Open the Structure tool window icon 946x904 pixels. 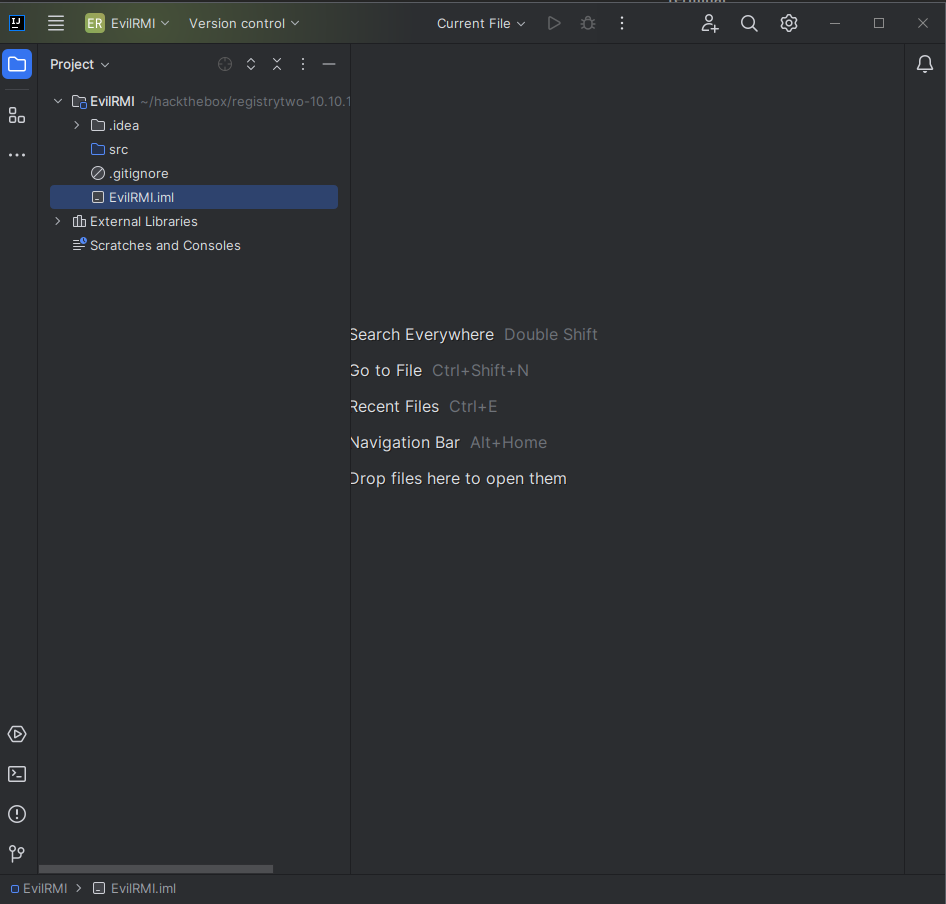[17, 115]
